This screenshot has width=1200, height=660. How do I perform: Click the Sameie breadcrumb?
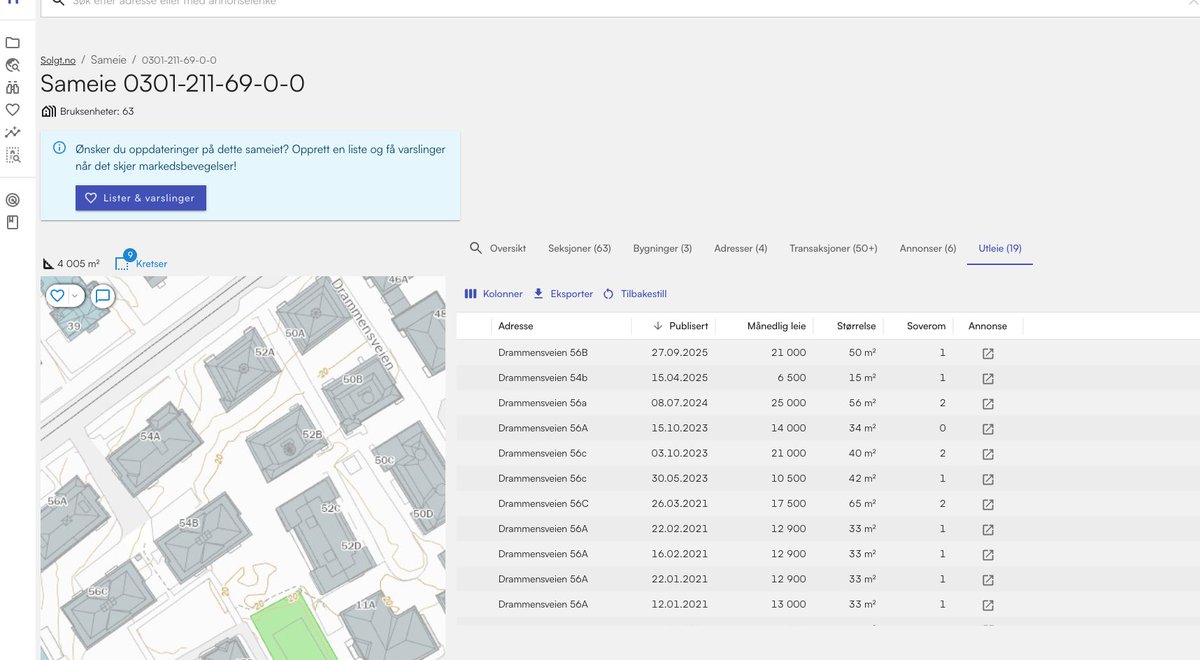pos(108,60)
